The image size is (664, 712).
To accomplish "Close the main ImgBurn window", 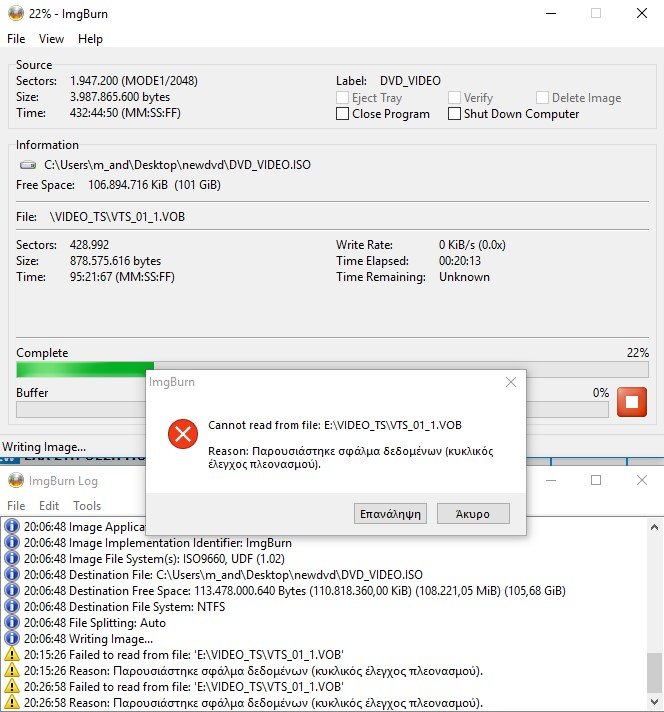I will [642, 13].
